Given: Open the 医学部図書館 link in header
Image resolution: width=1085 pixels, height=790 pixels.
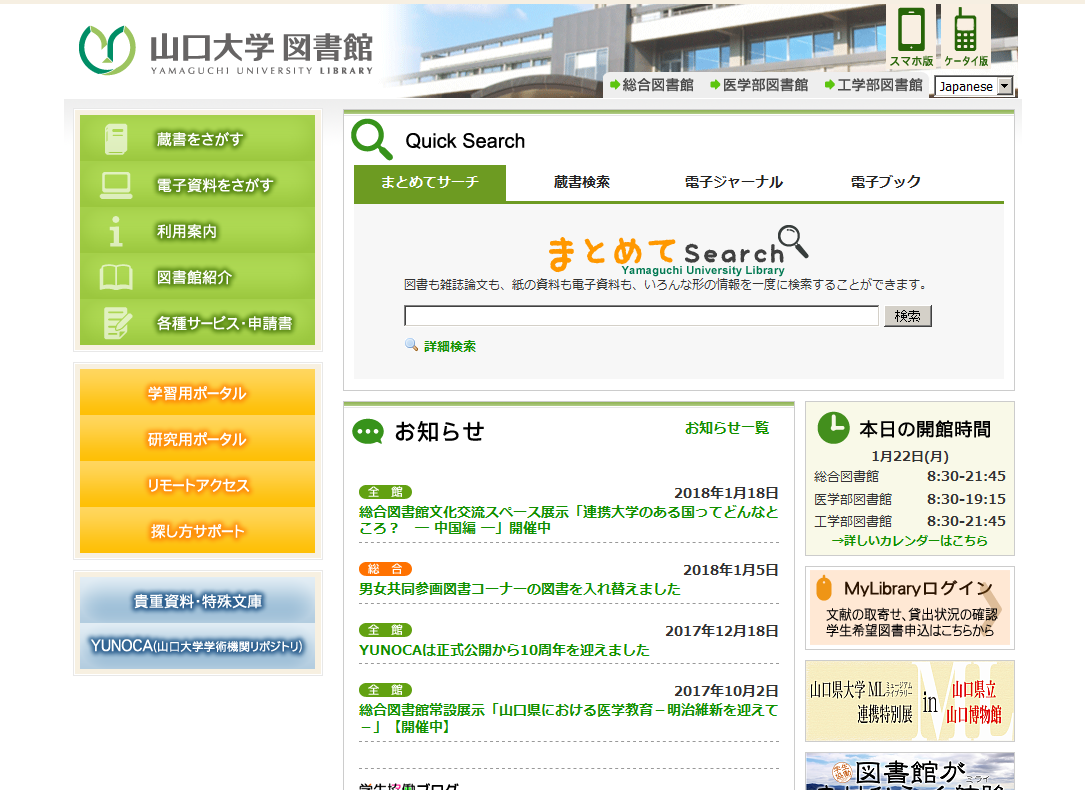Looking at the screenshot, I should point(765,85).
